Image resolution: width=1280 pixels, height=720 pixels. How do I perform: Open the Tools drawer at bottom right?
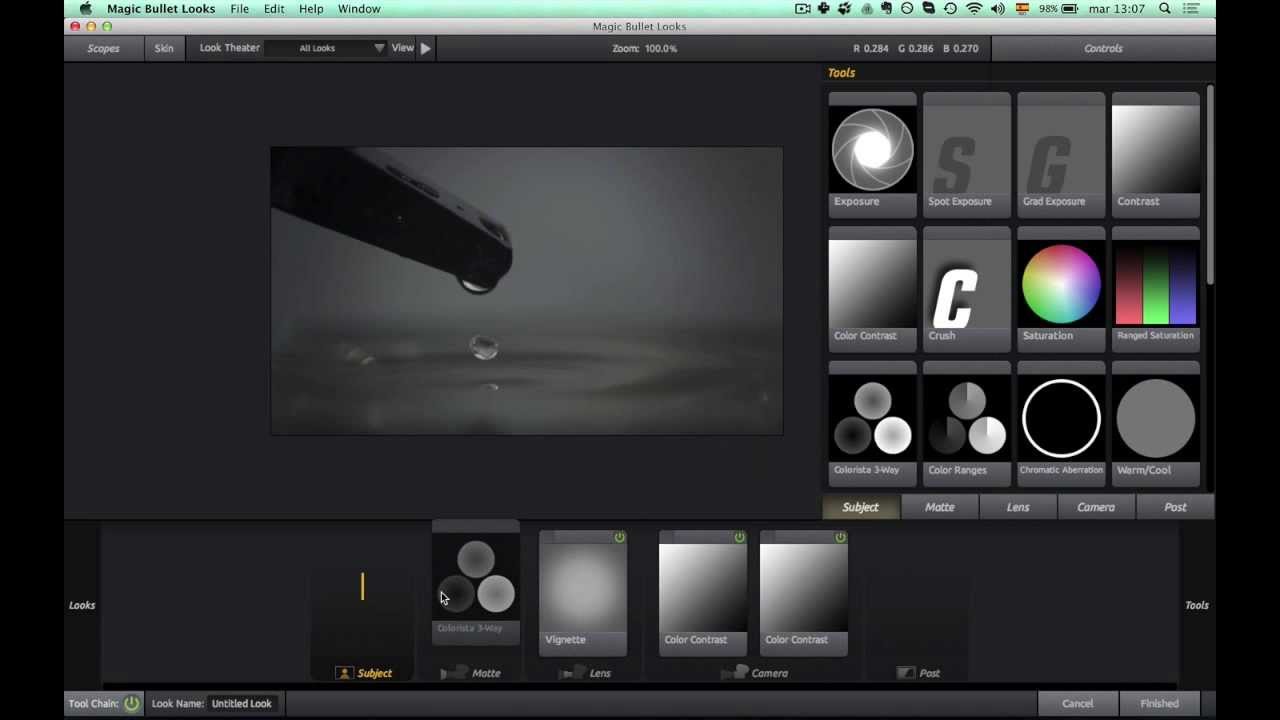(x=1197, y=605)
